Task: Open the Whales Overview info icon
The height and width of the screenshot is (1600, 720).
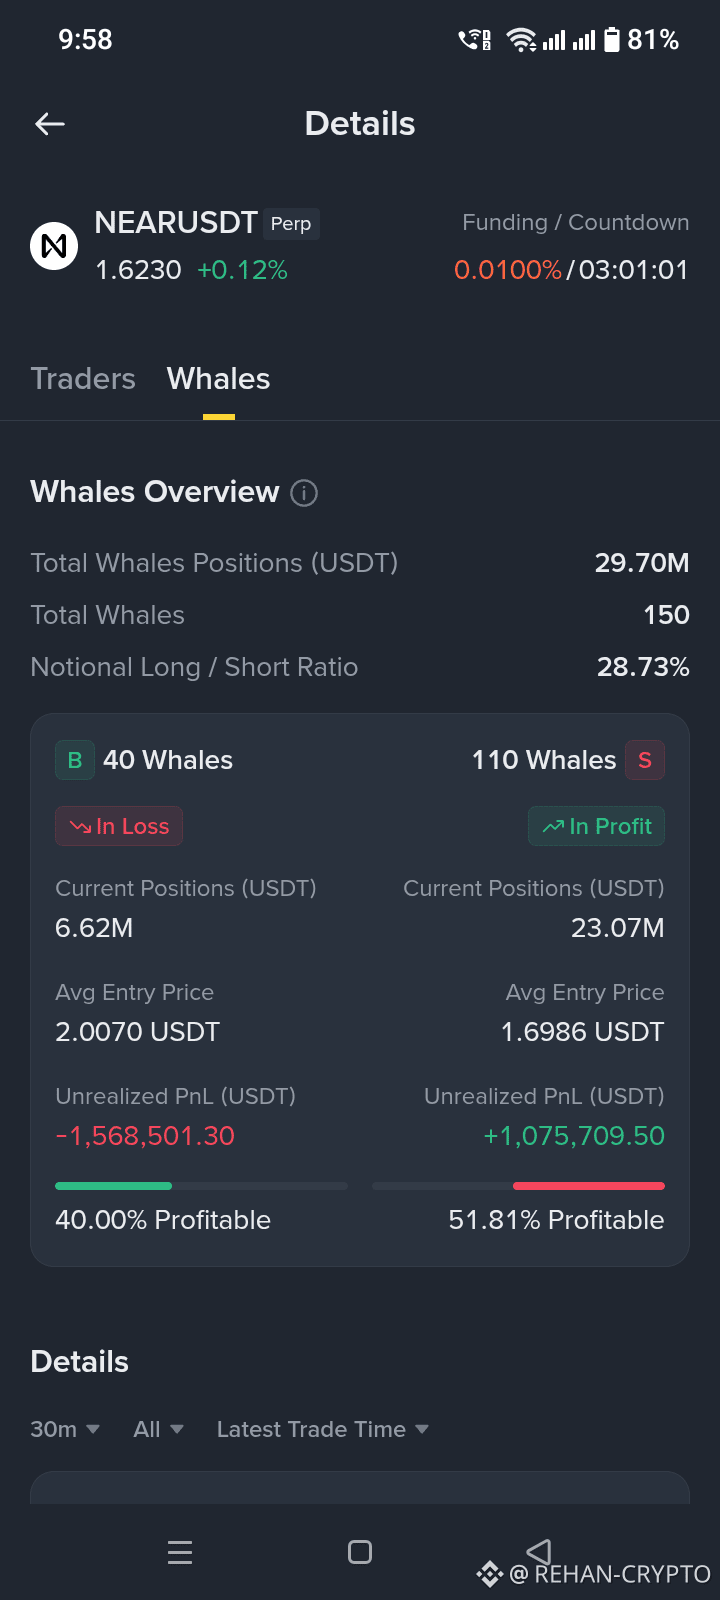Action: click(304, 493)
